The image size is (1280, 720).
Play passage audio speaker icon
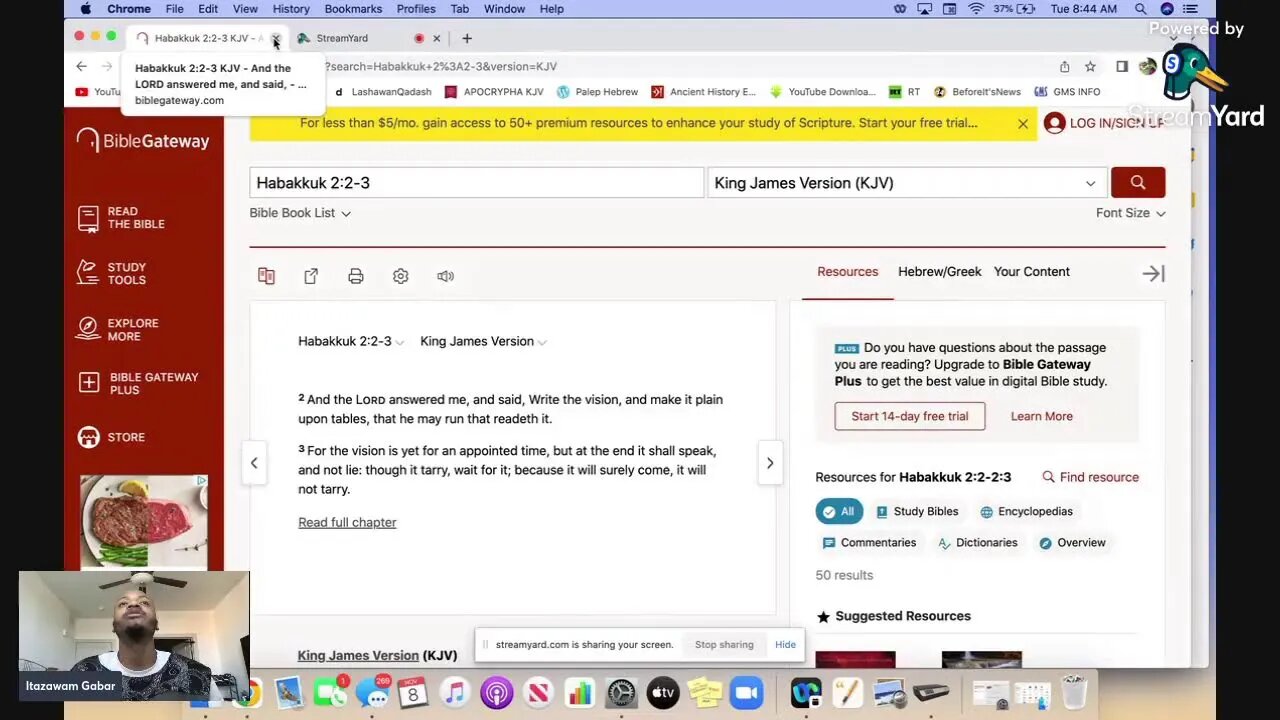[x=445, y=276]
